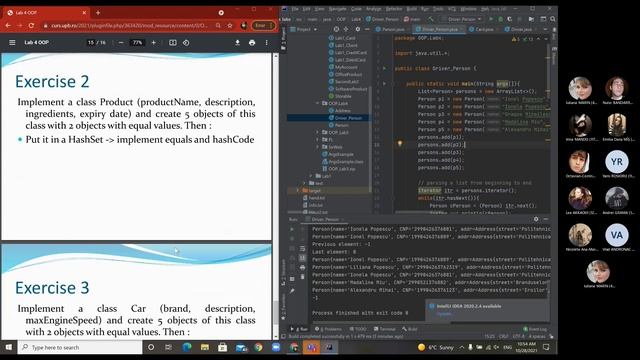Close the Lab 4 OOP browser tab
The width and height of the screenshot is (640, 360).
(x=84, y=13)
